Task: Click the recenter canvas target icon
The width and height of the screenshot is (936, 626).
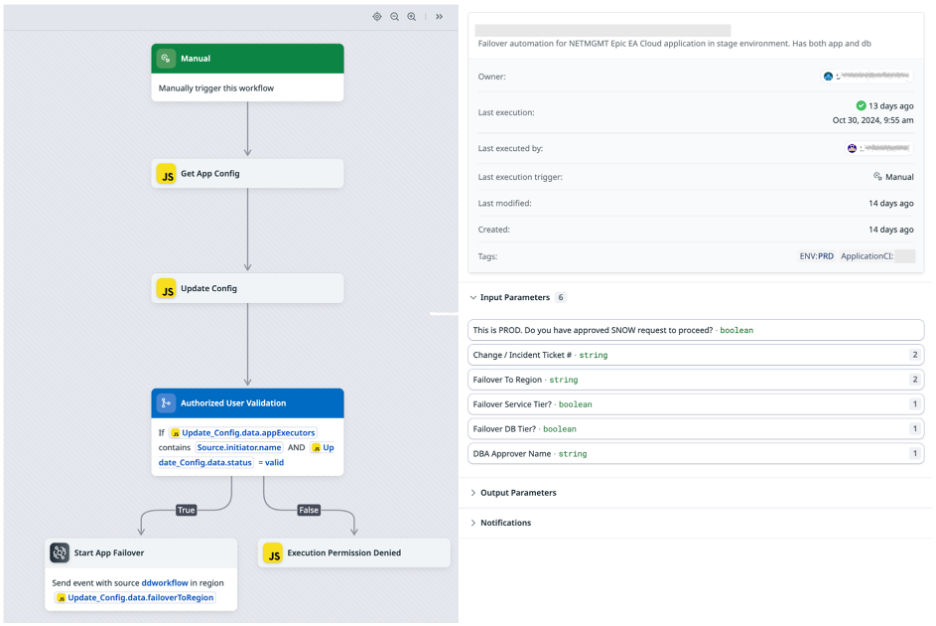Action: click(377, 17)
